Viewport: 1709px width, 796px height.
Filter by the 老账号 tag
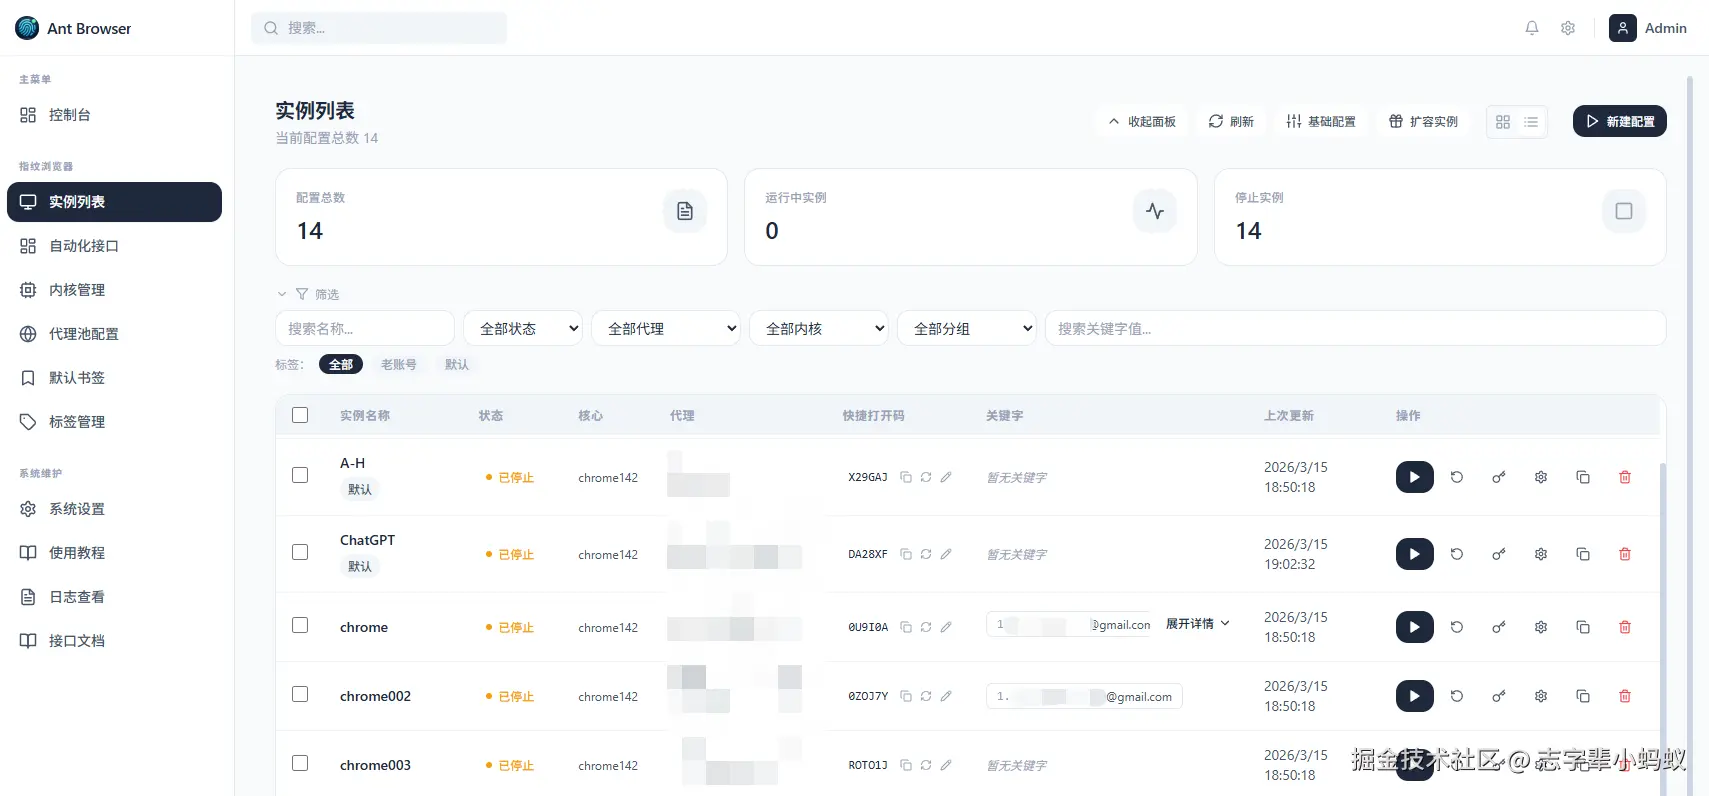coord(399,365)
